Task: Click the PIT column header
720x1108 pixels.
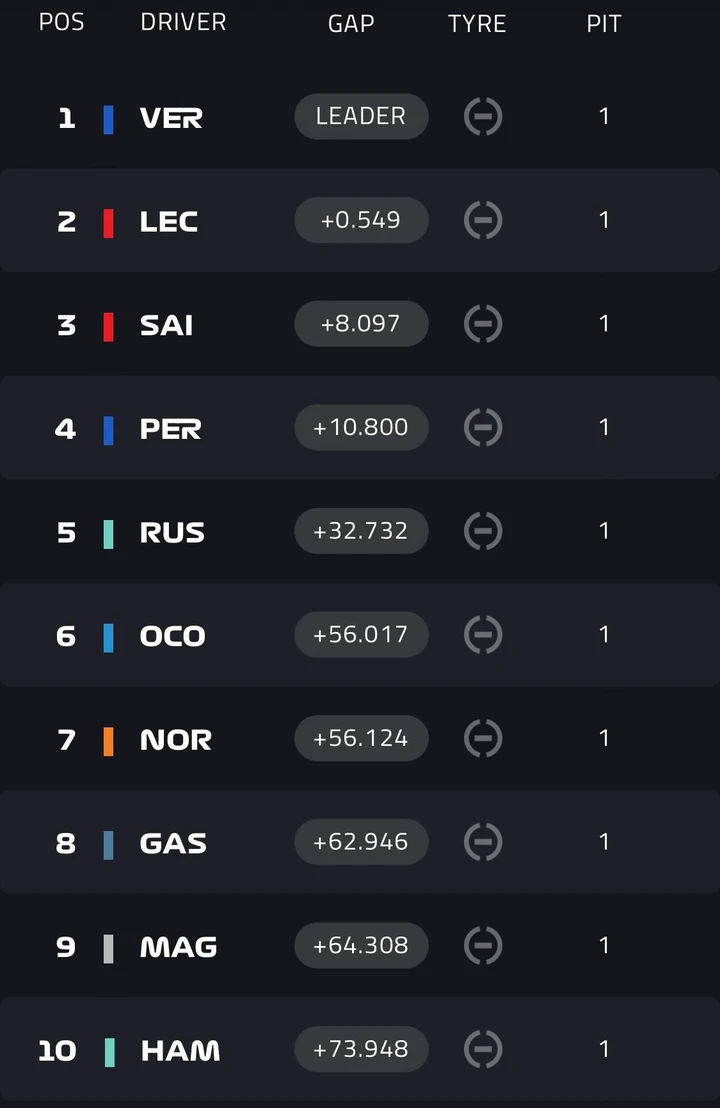Action: coord(603,23)
